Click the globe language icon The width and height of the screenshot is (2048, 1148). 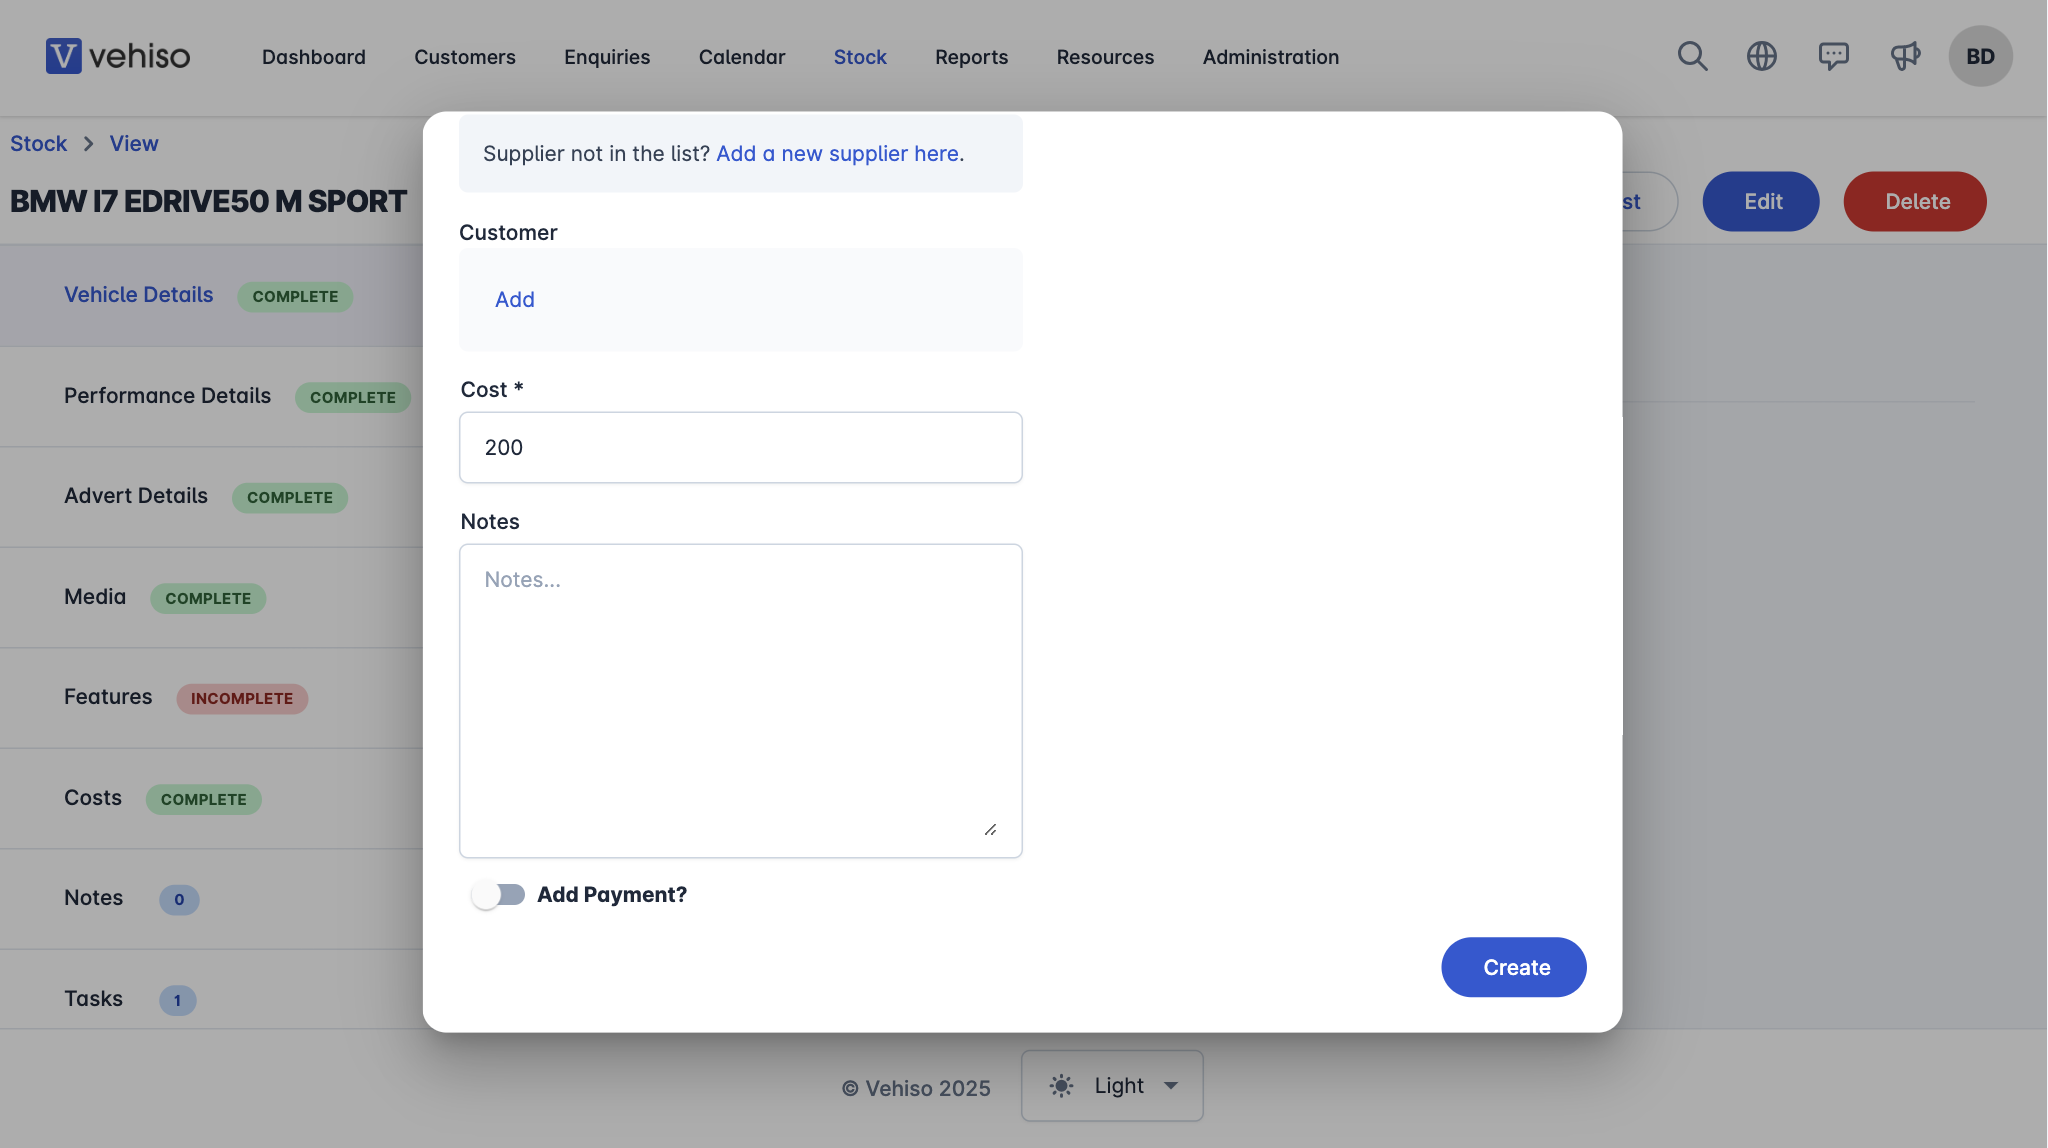1762,56
